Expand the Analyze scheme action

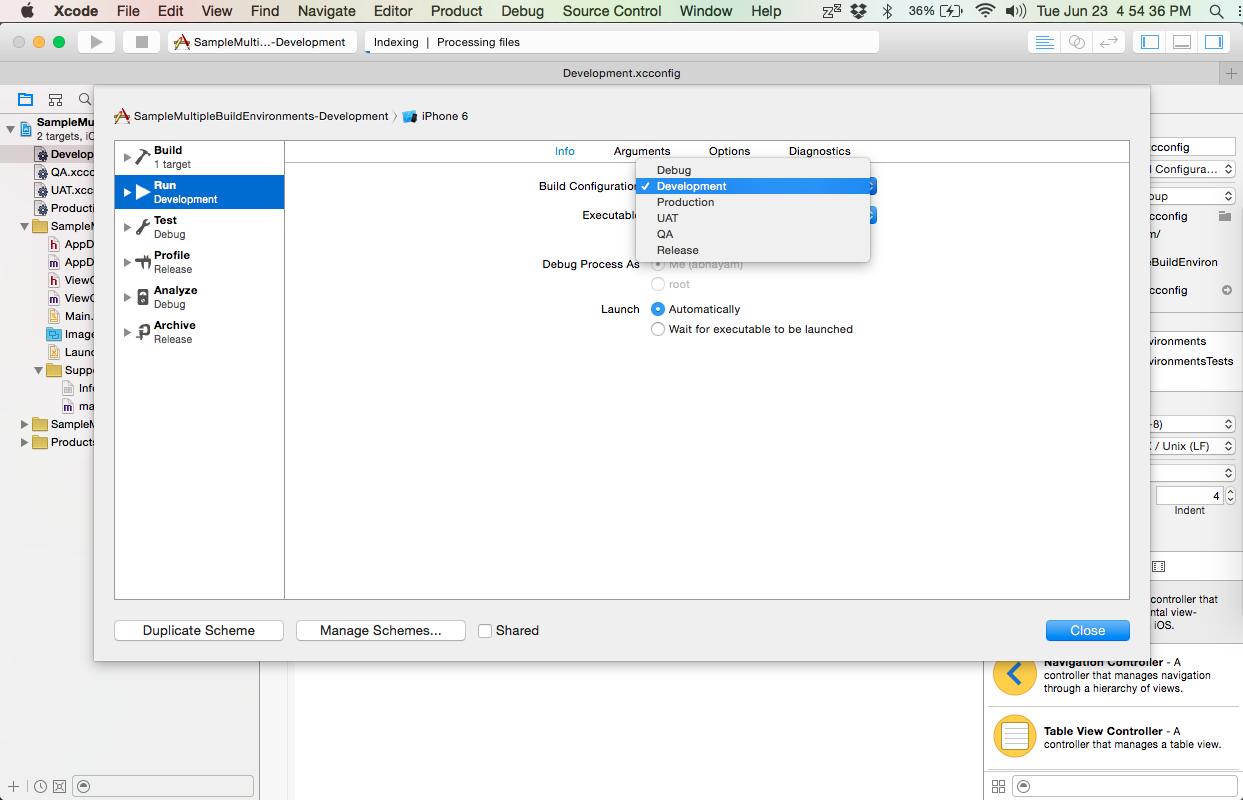pos(127,297)
